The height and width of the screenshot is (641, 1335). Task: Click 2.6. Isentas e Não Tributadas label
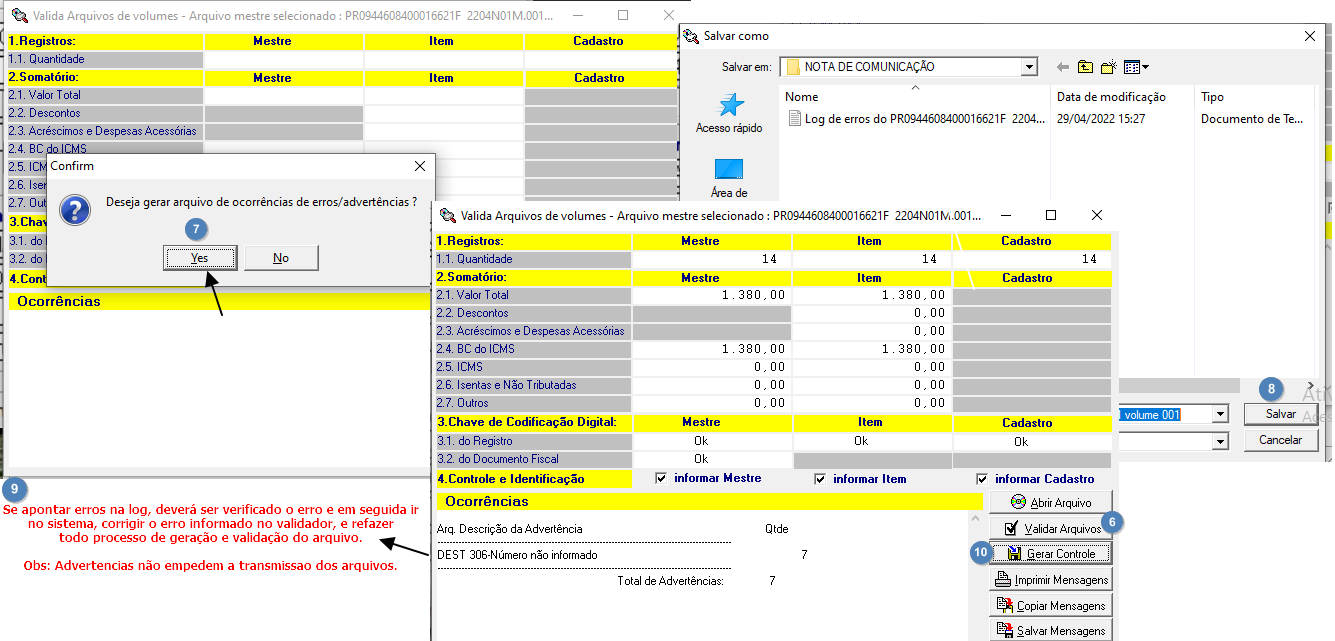[x=533, y=385]
